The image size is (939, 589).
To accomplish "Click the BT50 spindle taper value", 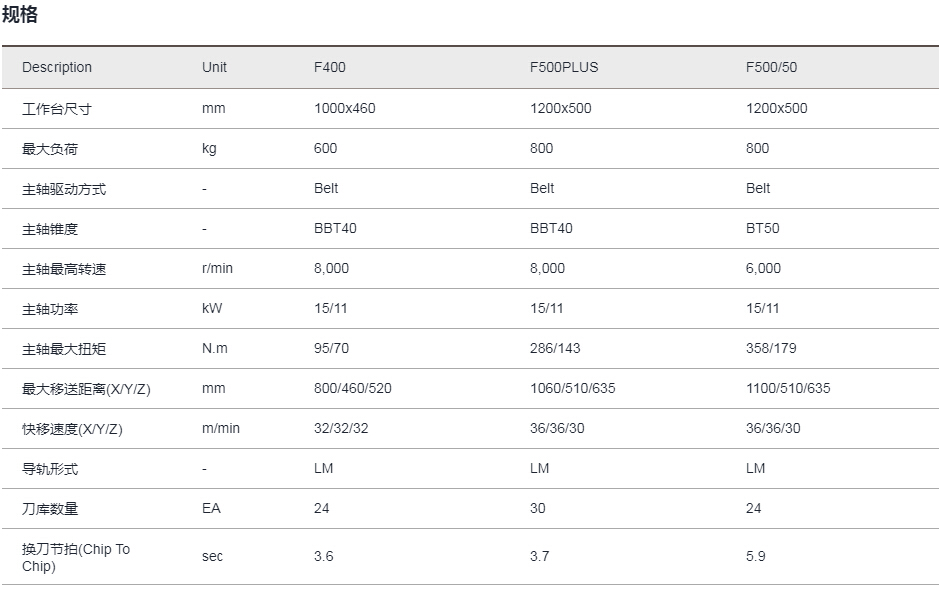I will point(762,229).
